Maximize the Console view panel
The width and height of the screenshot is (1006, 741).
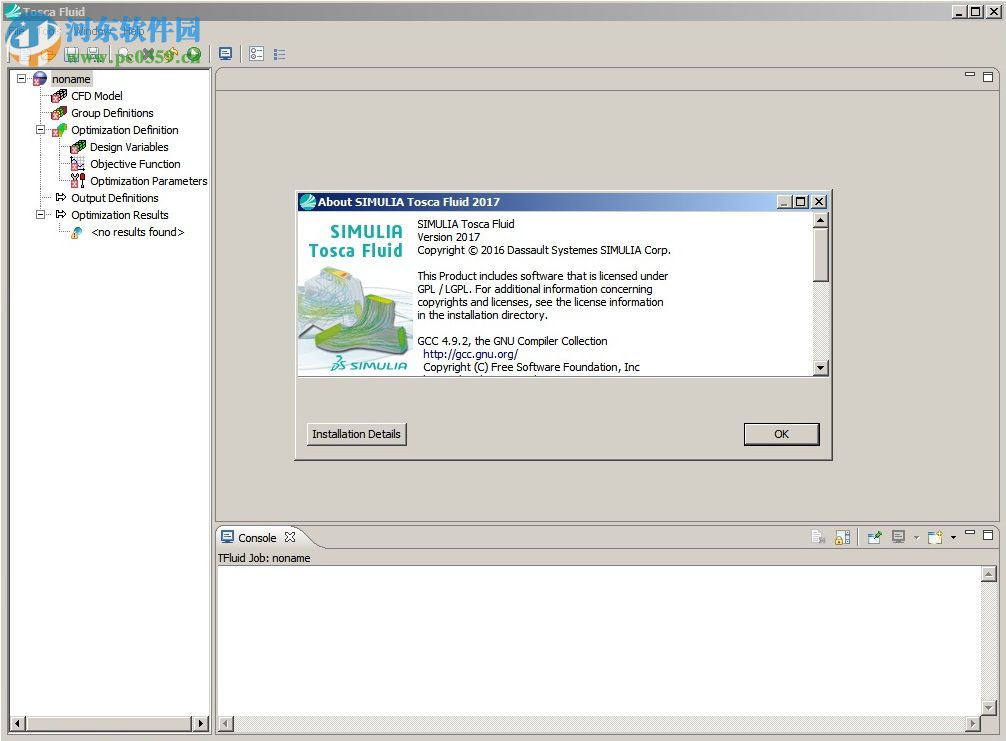988,534
